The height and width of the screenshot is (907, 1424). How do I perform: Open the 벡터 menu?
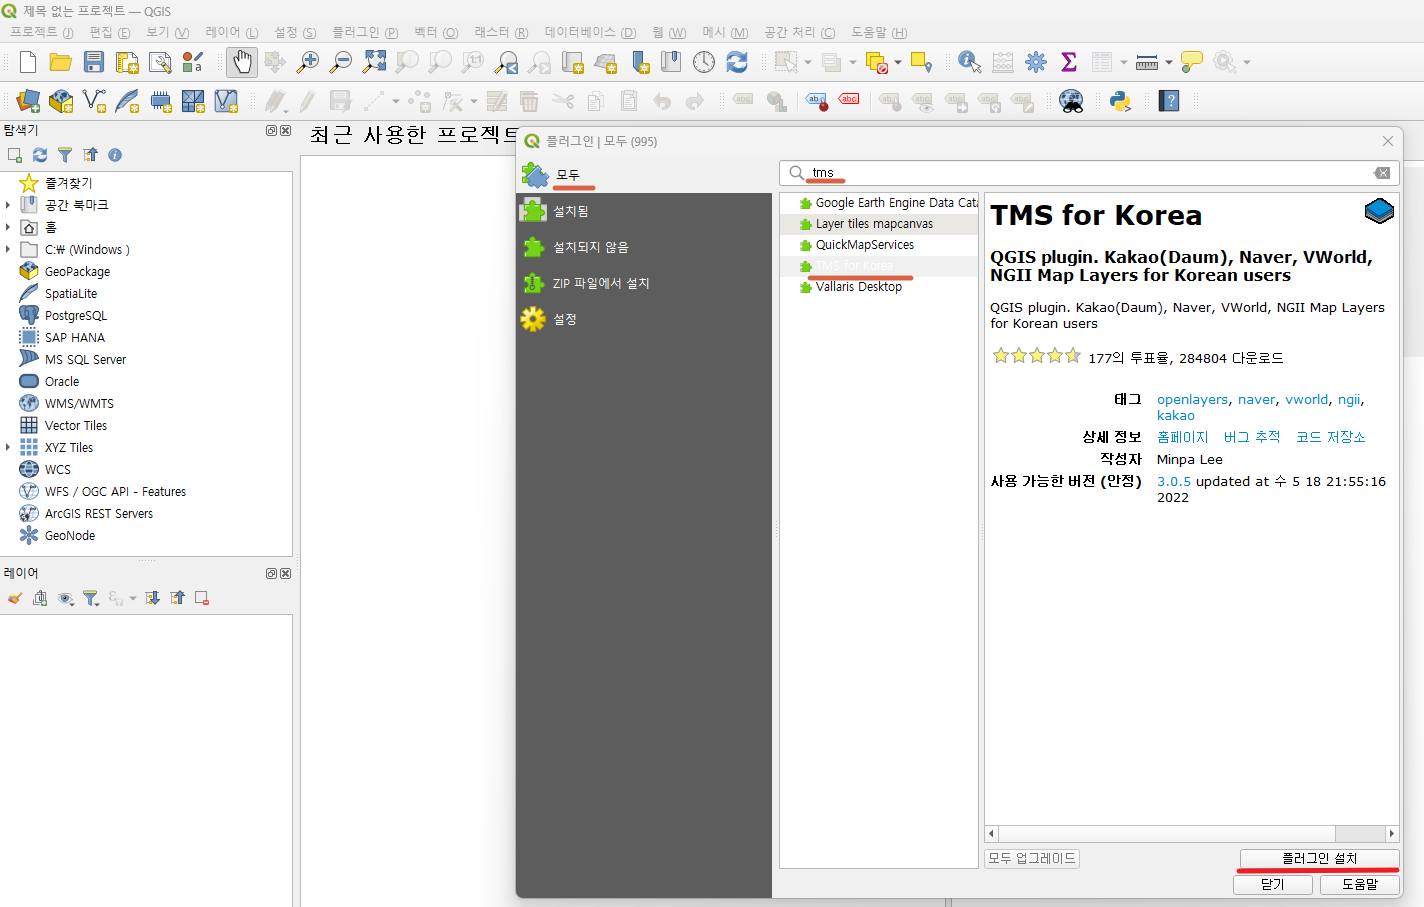[x=436, y=32]
